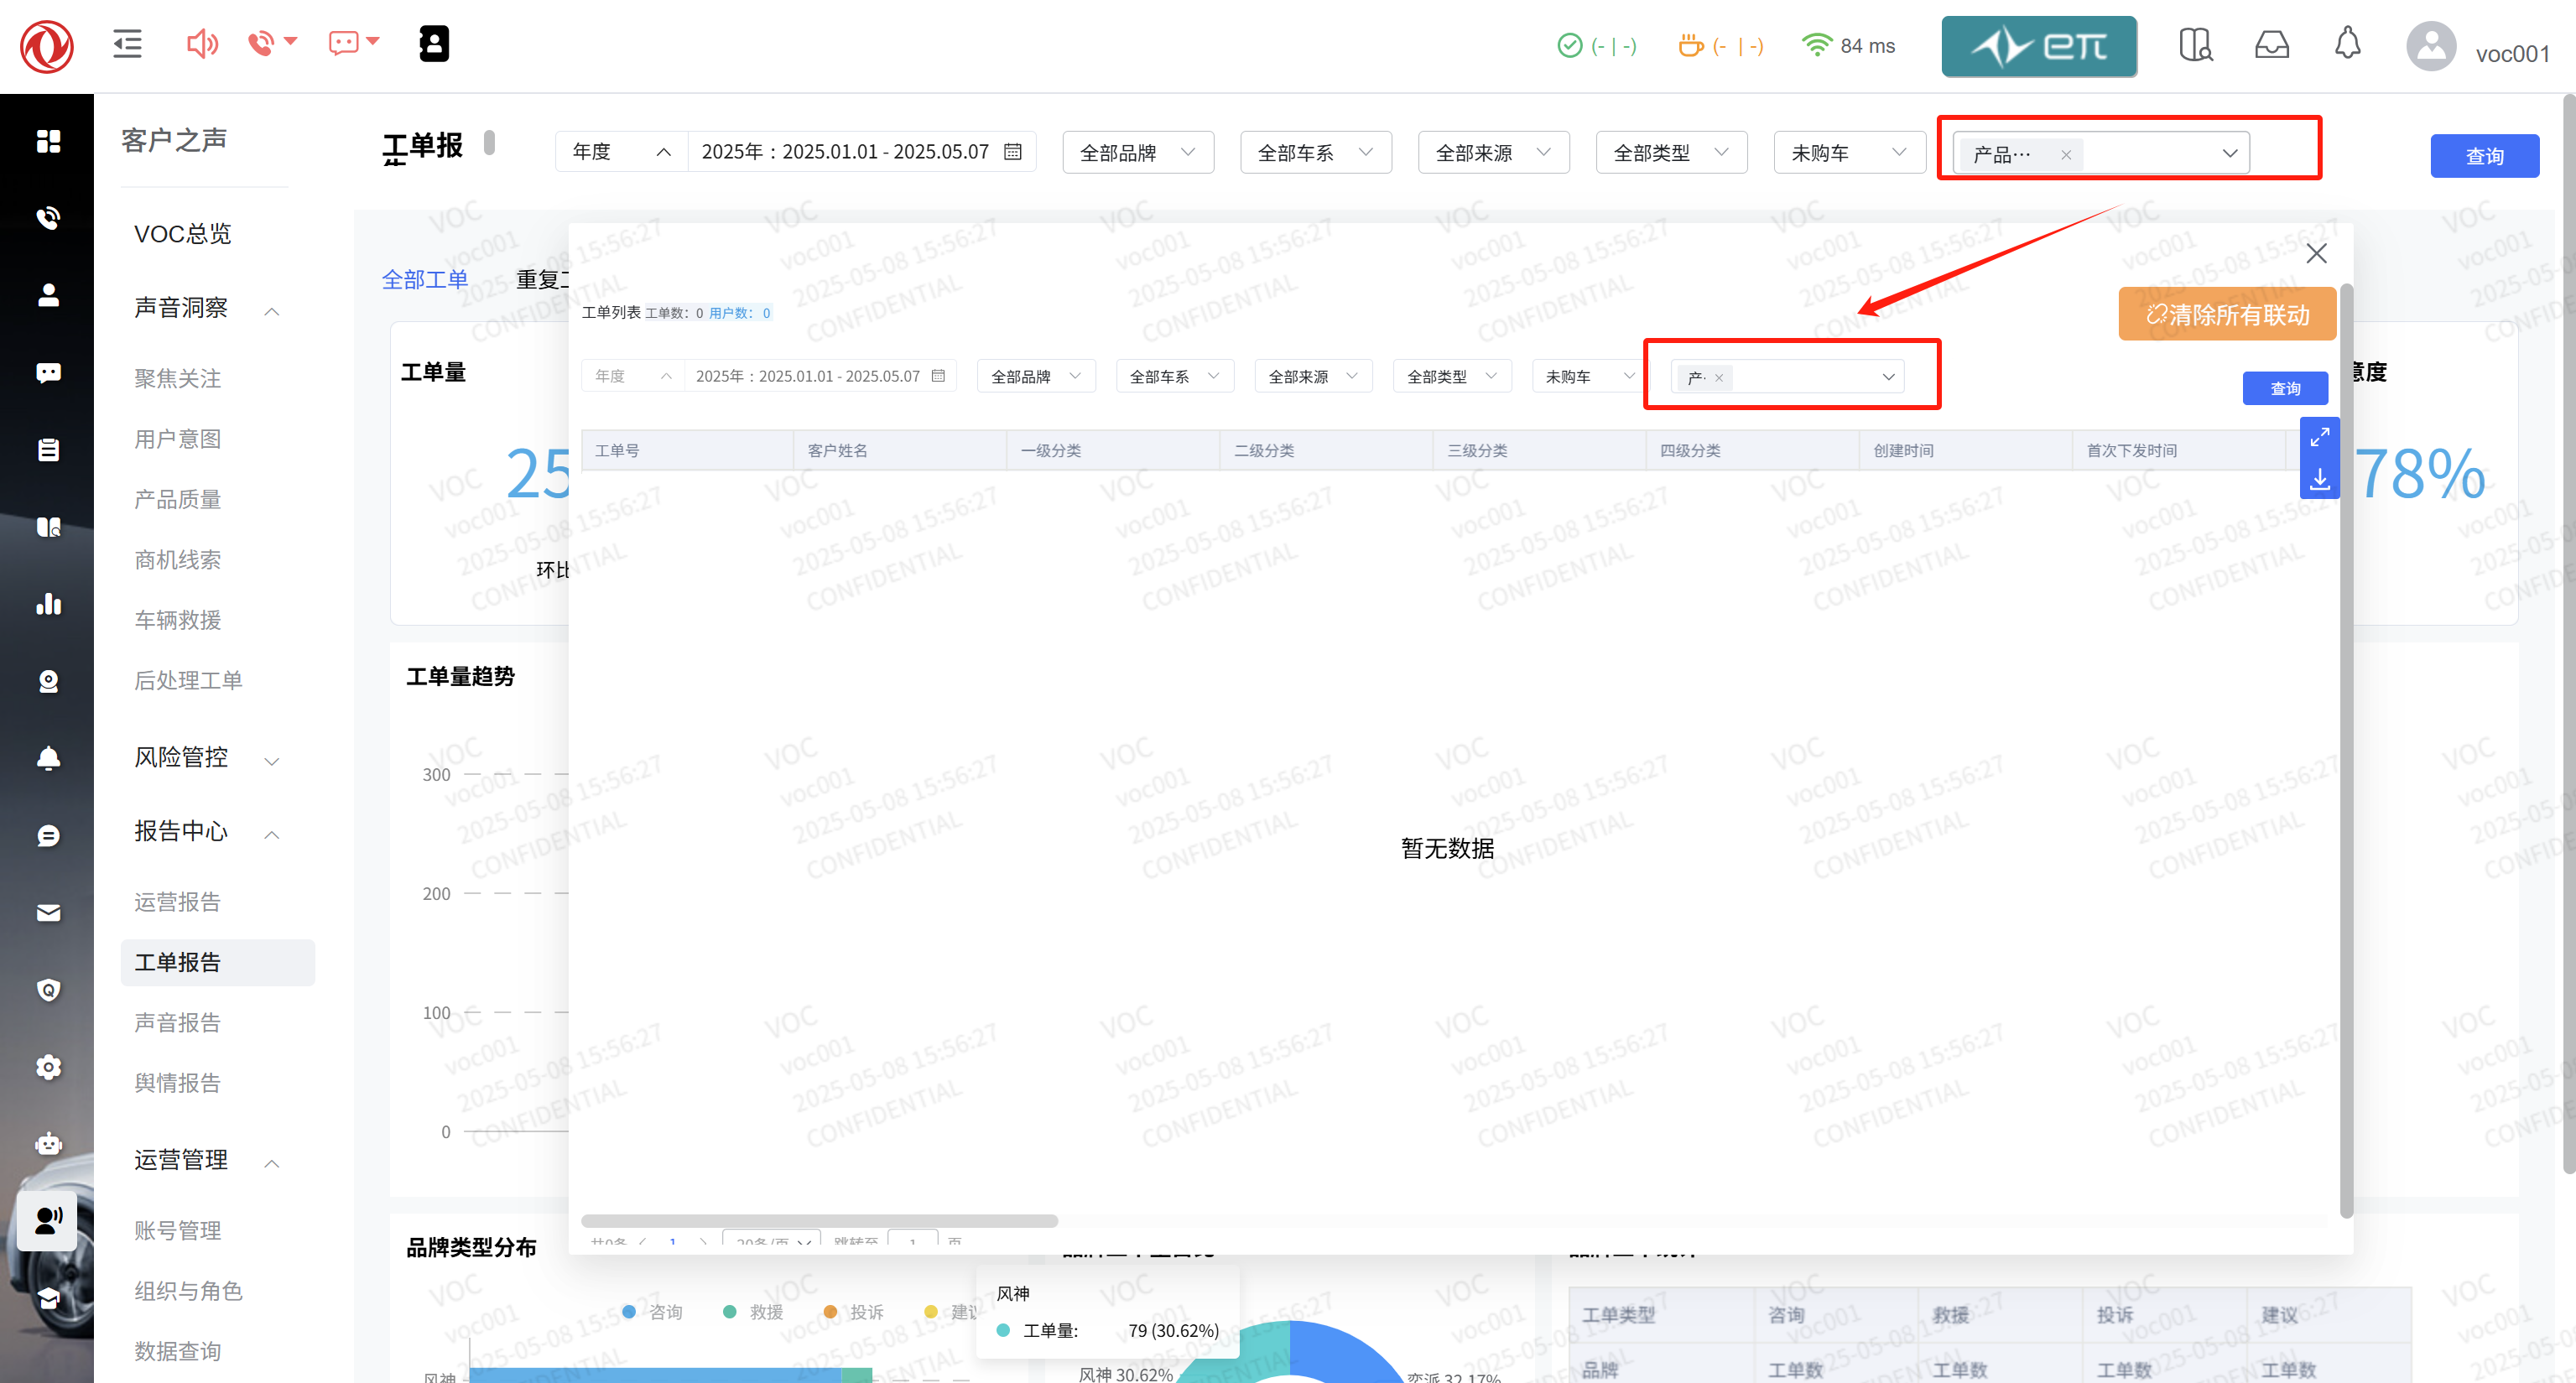
Task: Open the 全部车系 dropdown in top filter bar
Action: click(x=1316, y=152)
